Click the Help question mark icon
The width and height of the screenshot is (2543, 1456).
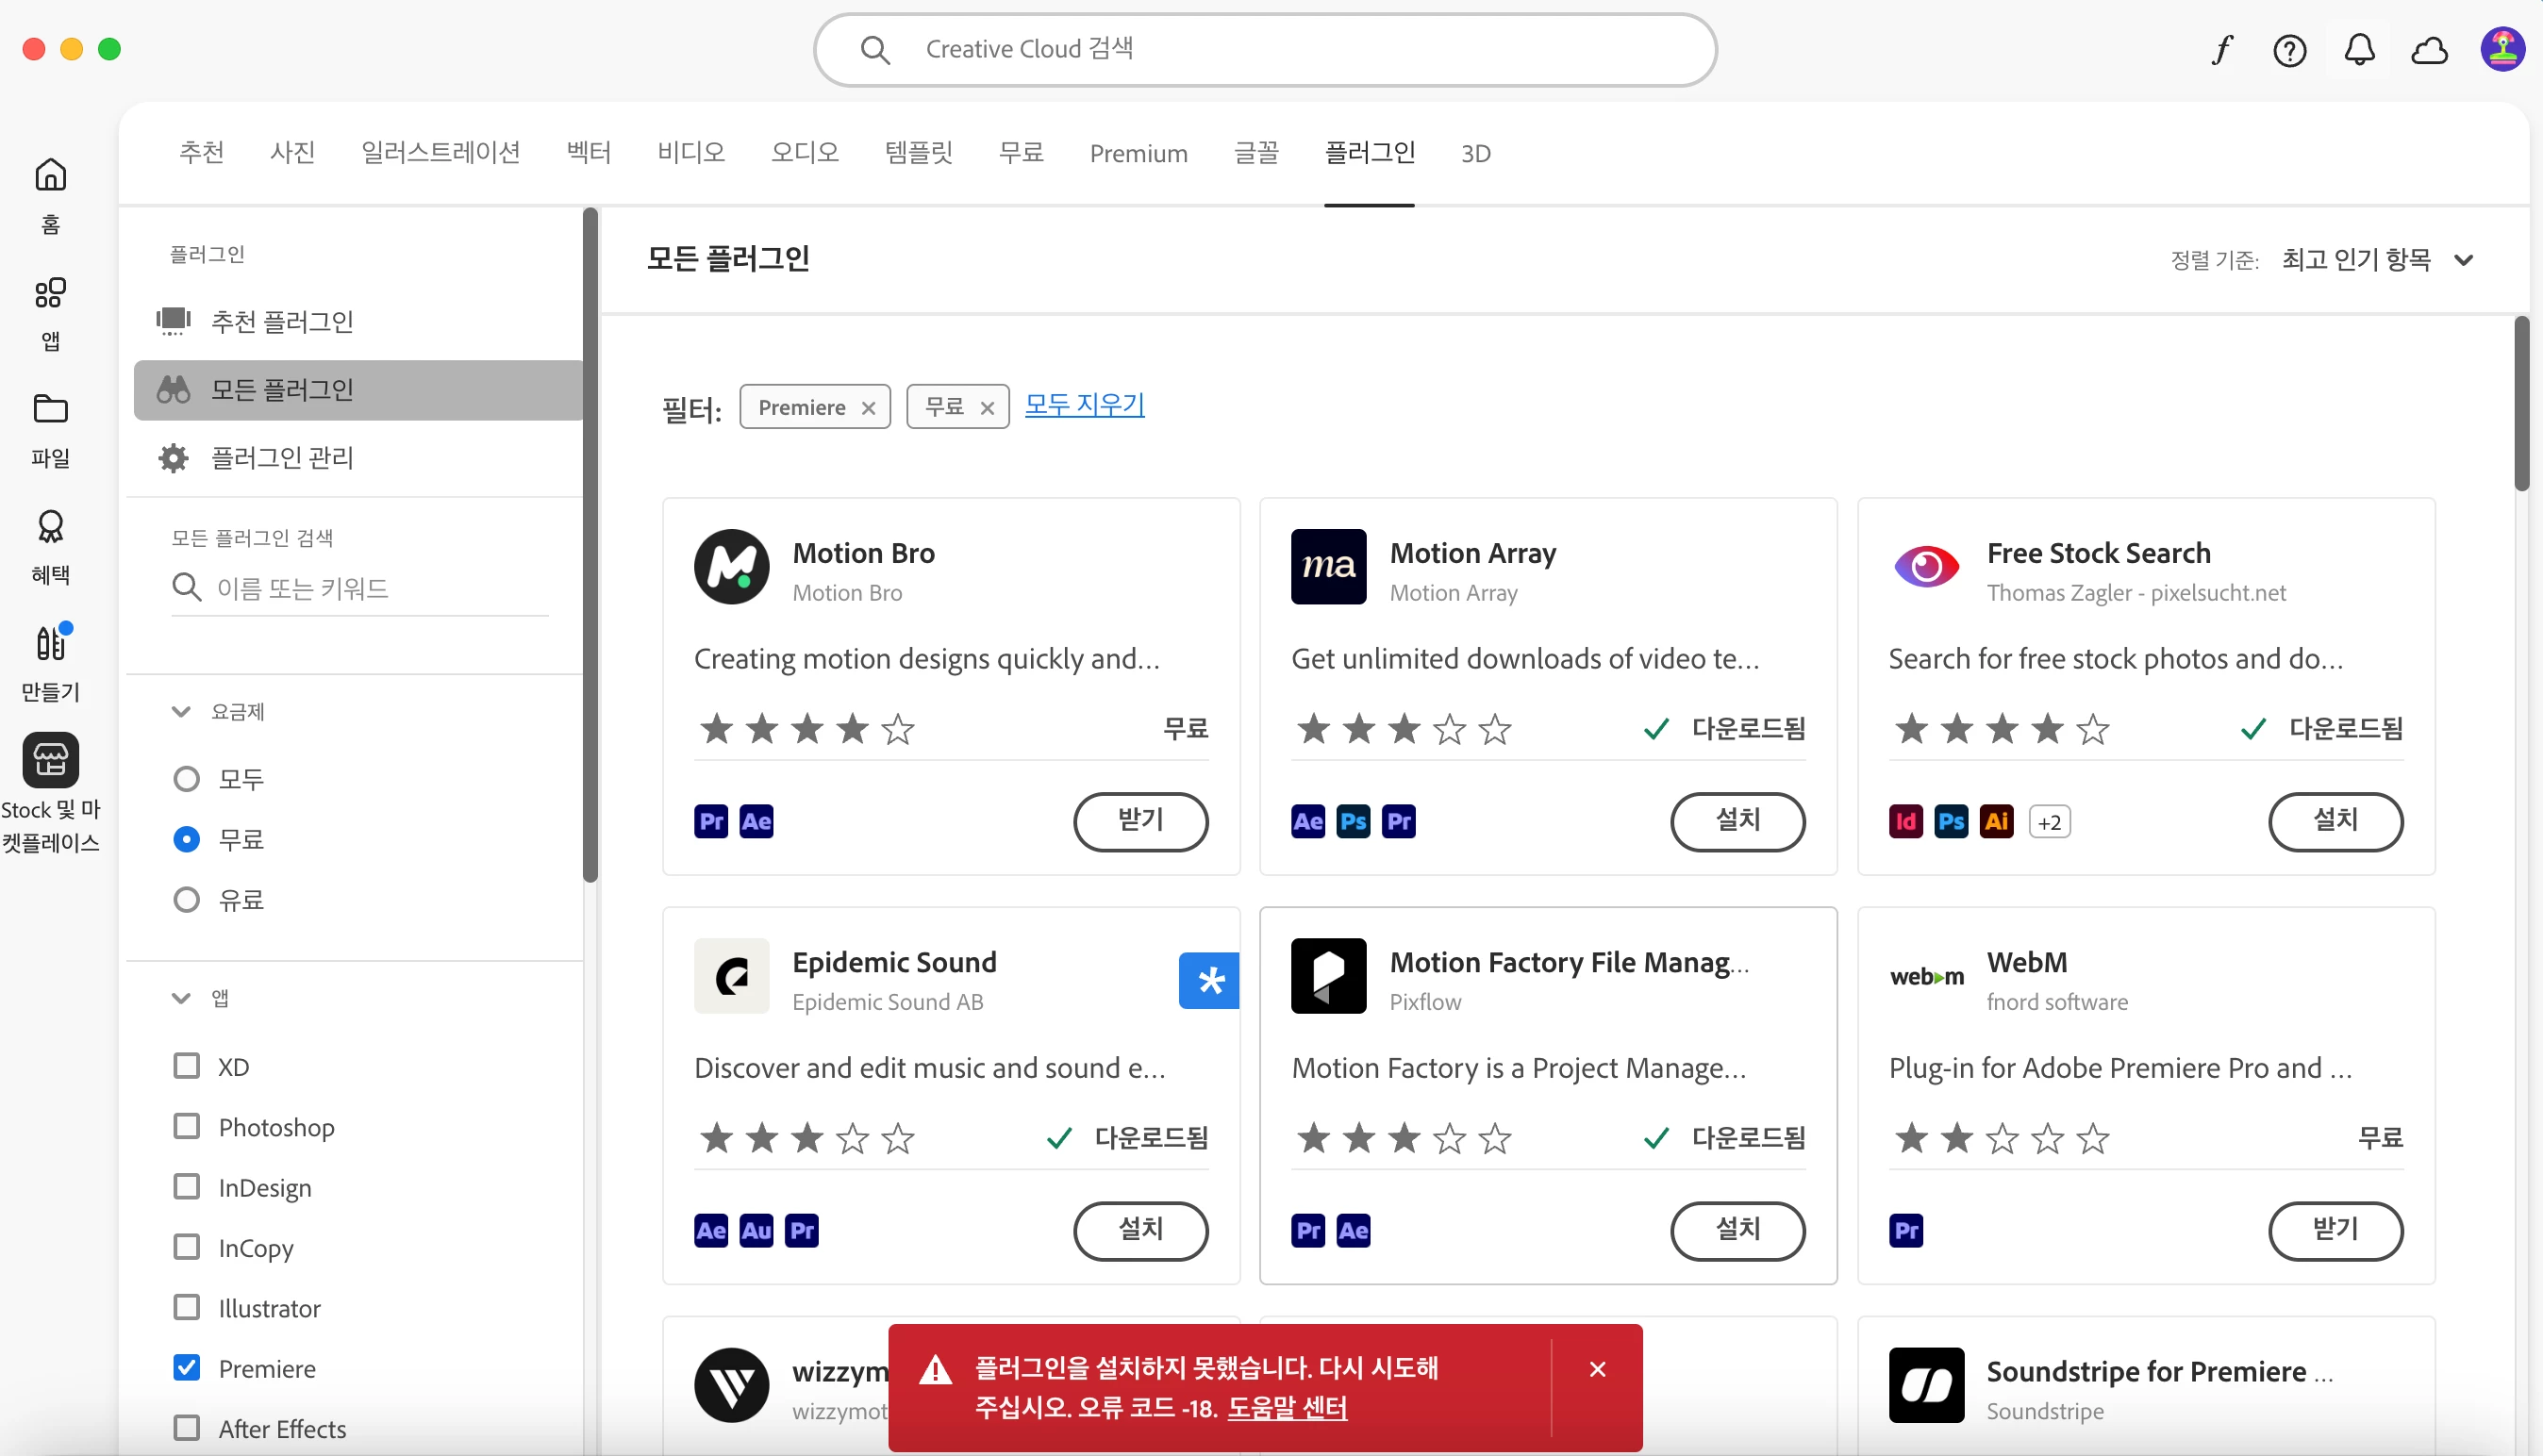(2289, 50)
